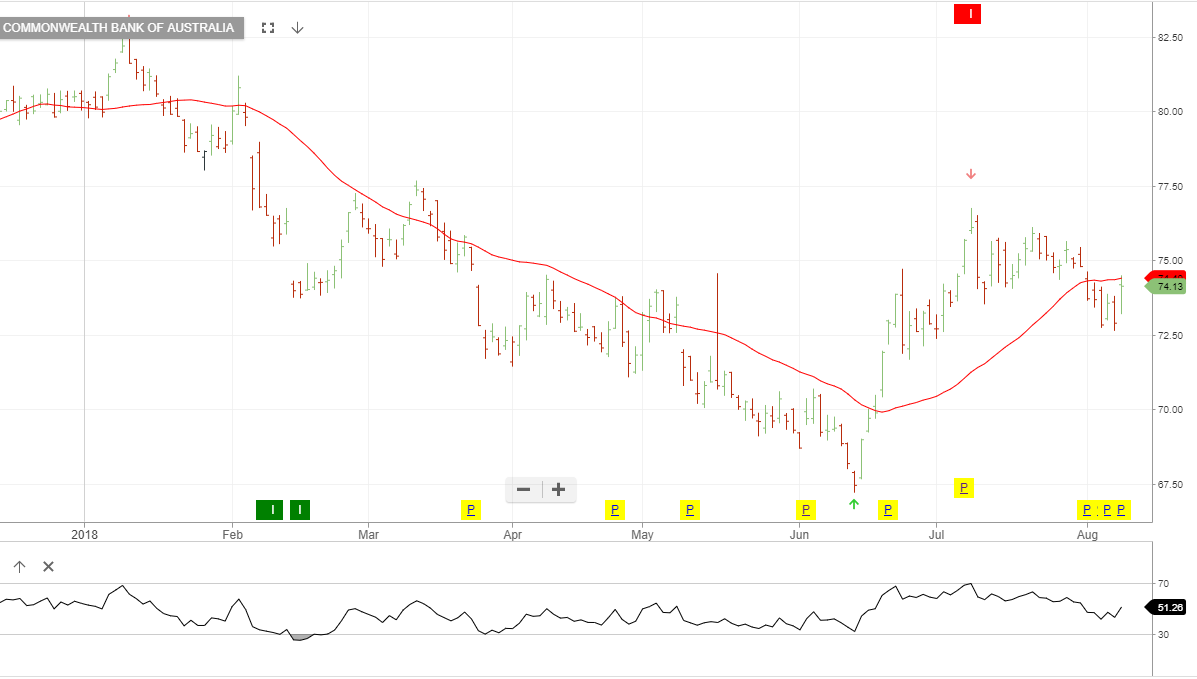The width and height of the screenshot is (1197, 679).
Task: Click the 67.50 price axis label
Action: pos(1170,484)
